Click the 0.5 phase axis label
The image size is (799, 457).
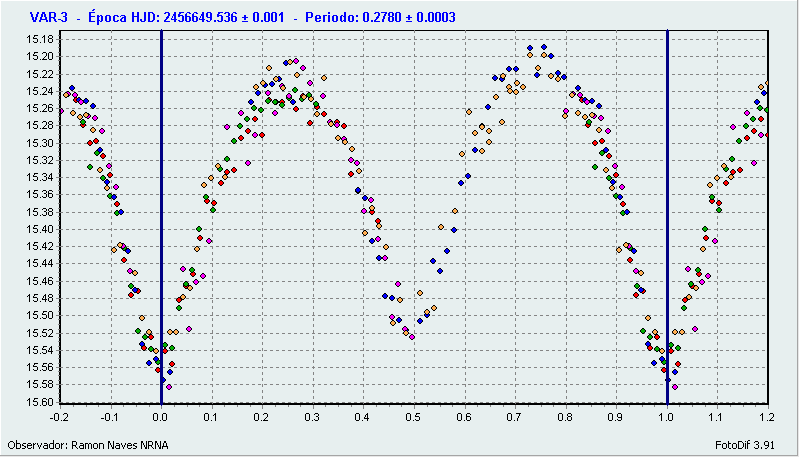point(413,417)
